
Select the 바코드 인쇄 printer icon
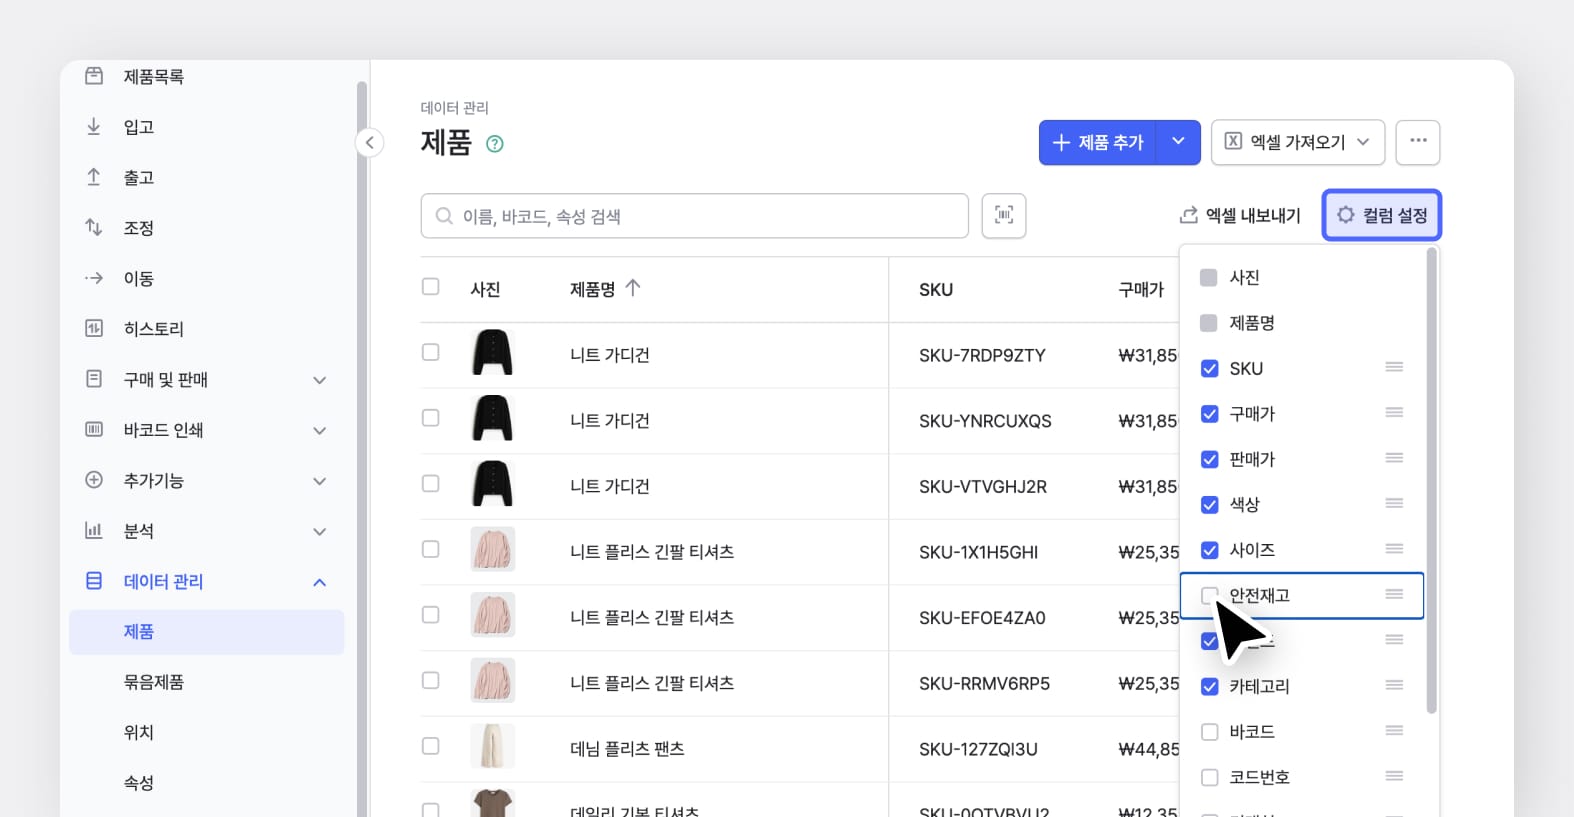click(93, 430)
